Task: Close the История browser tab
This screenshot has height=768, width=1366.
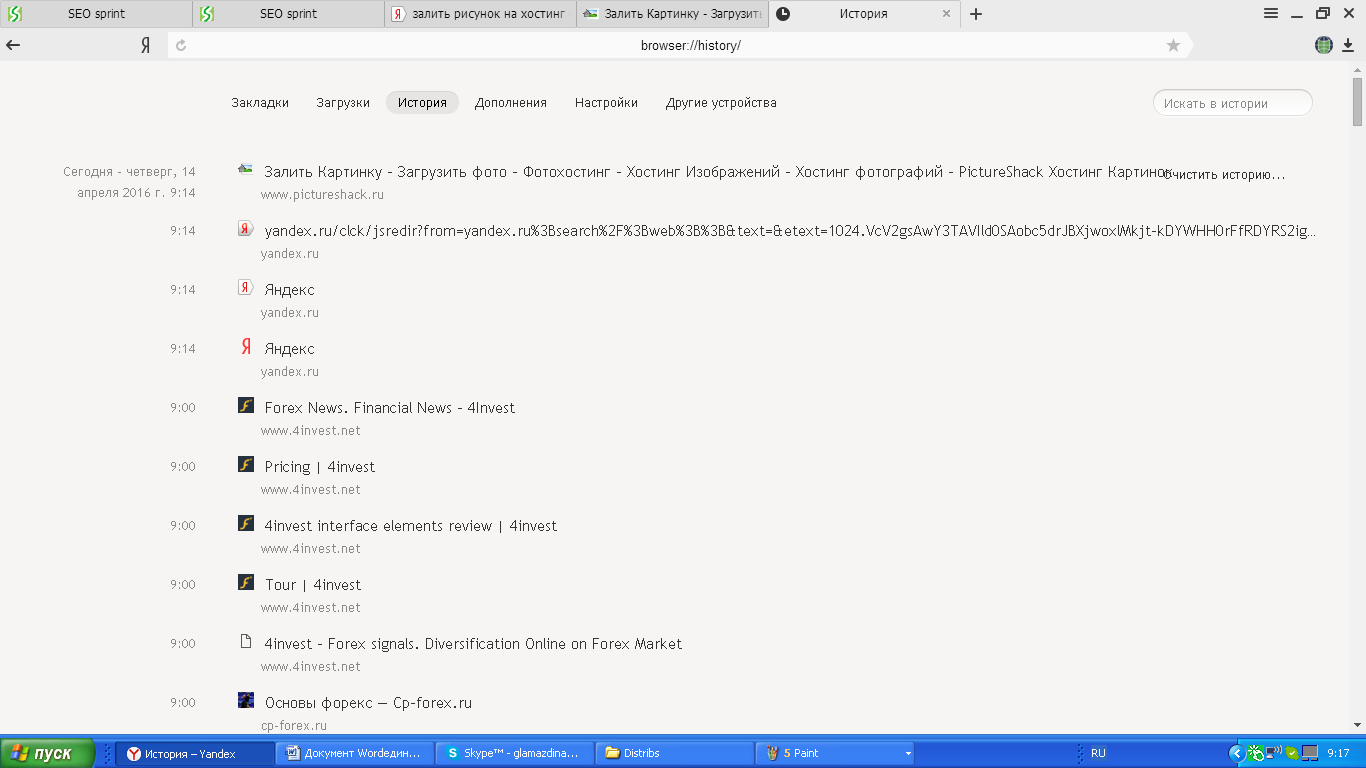Action: pyautogui.click(x=947, y=14)
